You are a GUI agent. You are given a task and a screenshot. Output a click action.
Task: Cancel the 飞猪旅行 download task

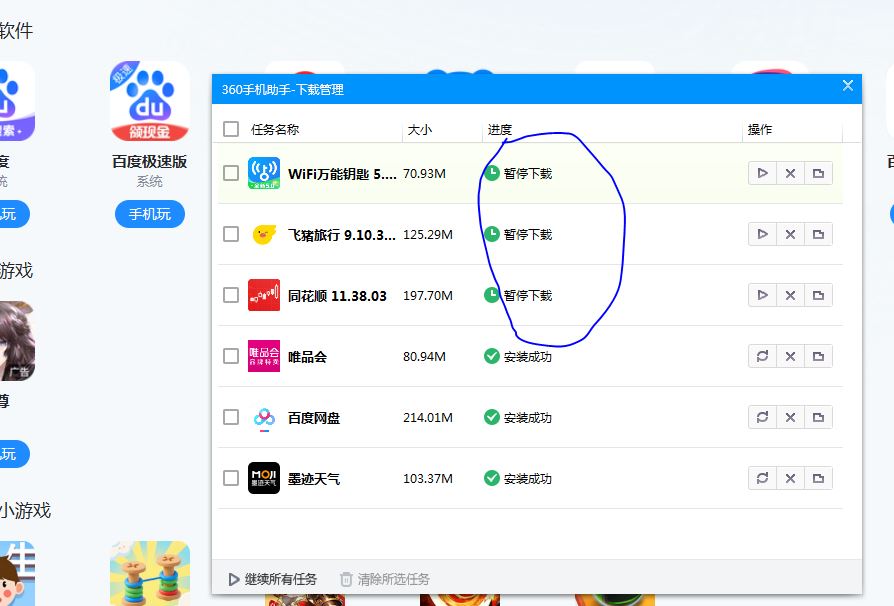click(x=790, y=234)
